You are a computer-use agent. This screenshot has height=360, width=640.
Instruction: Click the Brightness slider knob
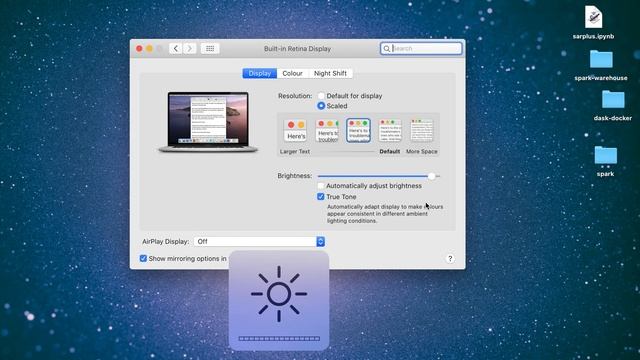431,176
